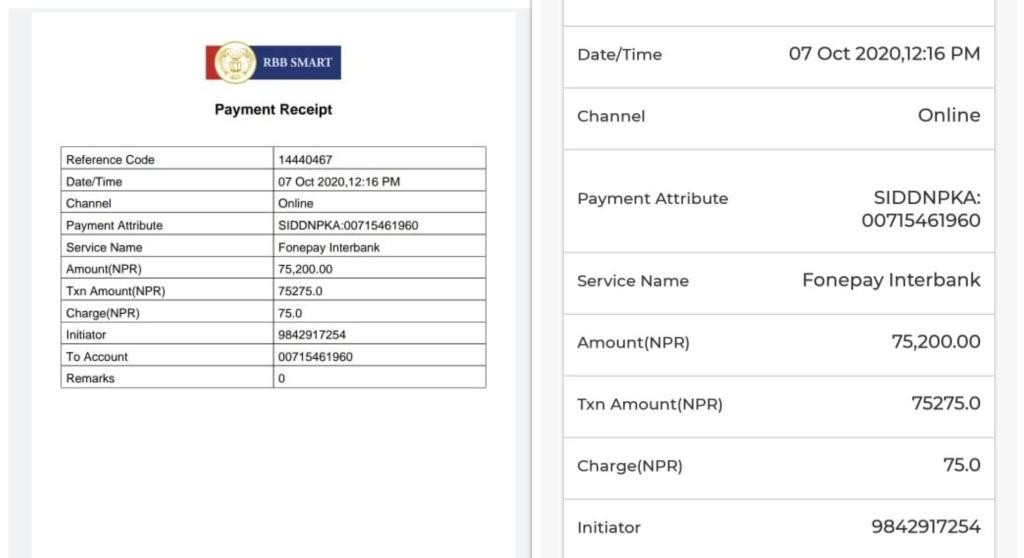This screenshot has height=558, width=1024.
Task: Click the Reference Code value 14440467
Action: click(x=305, y=159)
